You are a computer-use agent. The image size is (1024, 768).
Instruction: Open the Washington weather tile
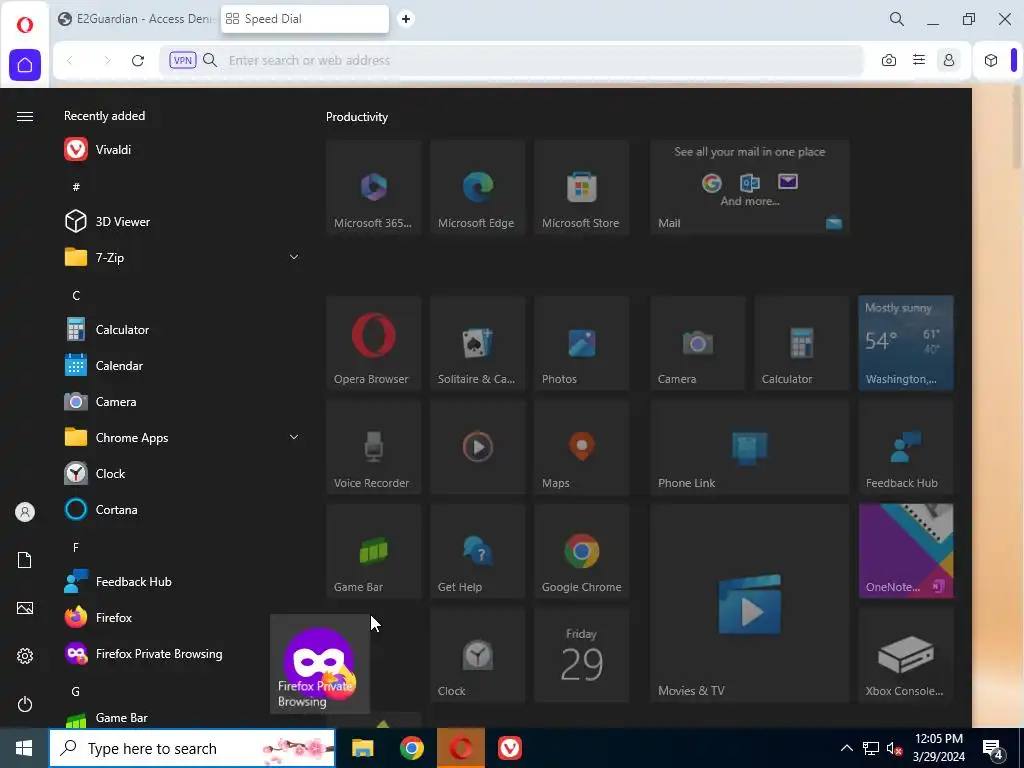pos(906,343)
